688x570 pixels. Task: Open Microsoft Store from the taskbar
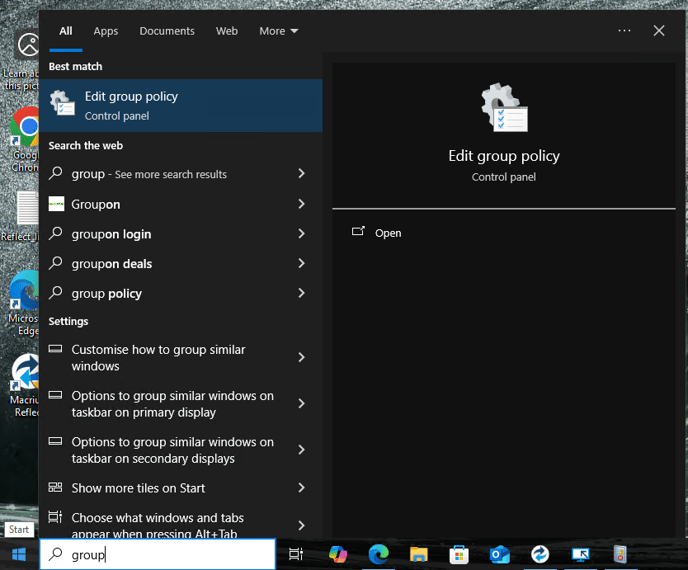(x=459, y=554)
